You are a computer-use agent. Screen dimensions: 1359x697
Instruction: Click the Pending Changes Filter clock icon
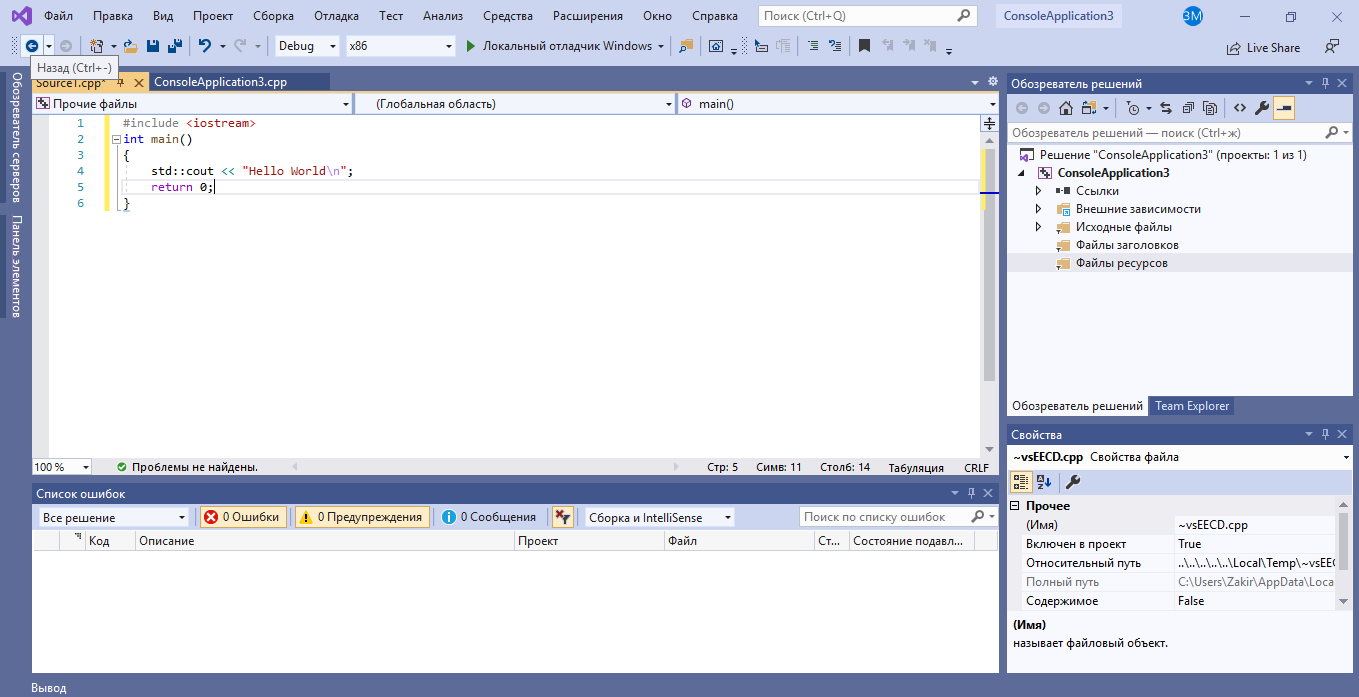pyautogui.click(x=1133, y=108)
